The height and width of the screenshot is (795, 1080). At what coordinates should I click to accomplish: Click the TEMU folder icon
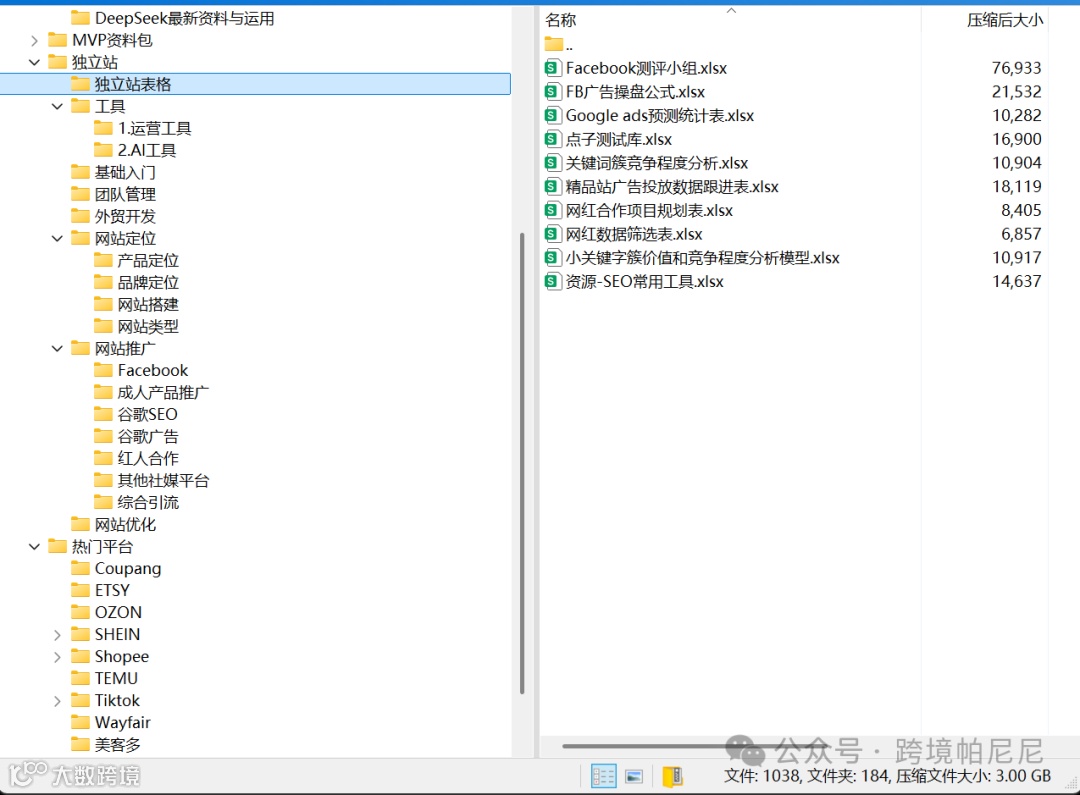pos(81,679)
